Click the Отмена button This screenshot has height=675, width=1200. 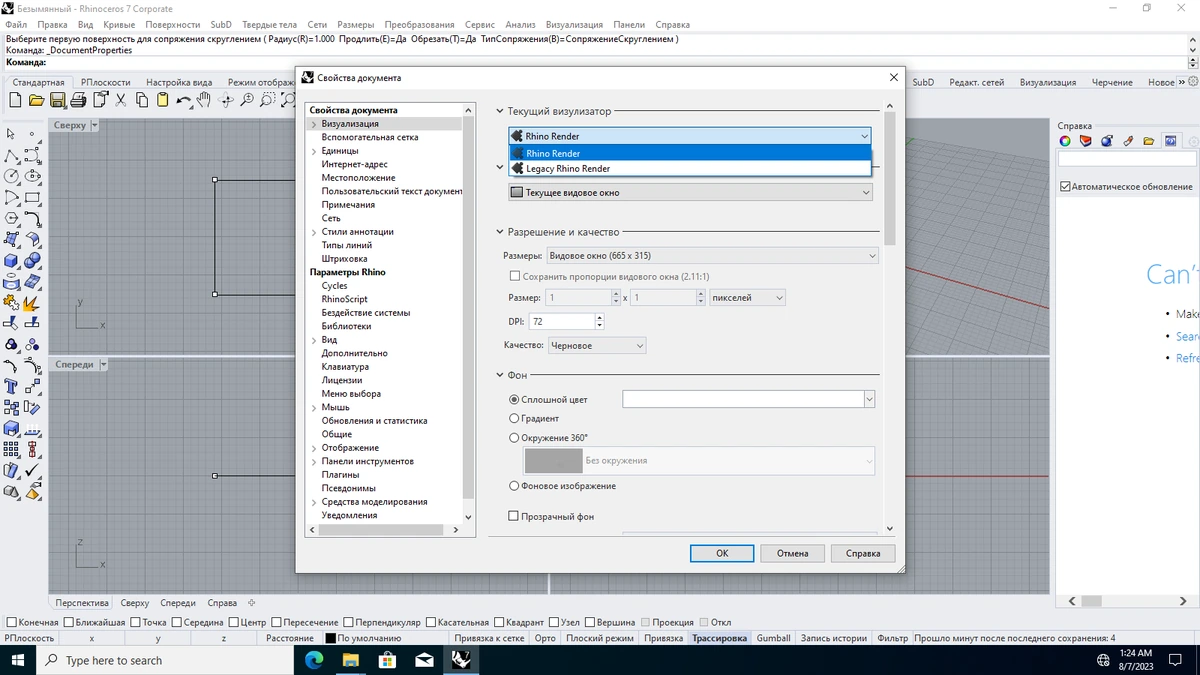pos(792,553)
